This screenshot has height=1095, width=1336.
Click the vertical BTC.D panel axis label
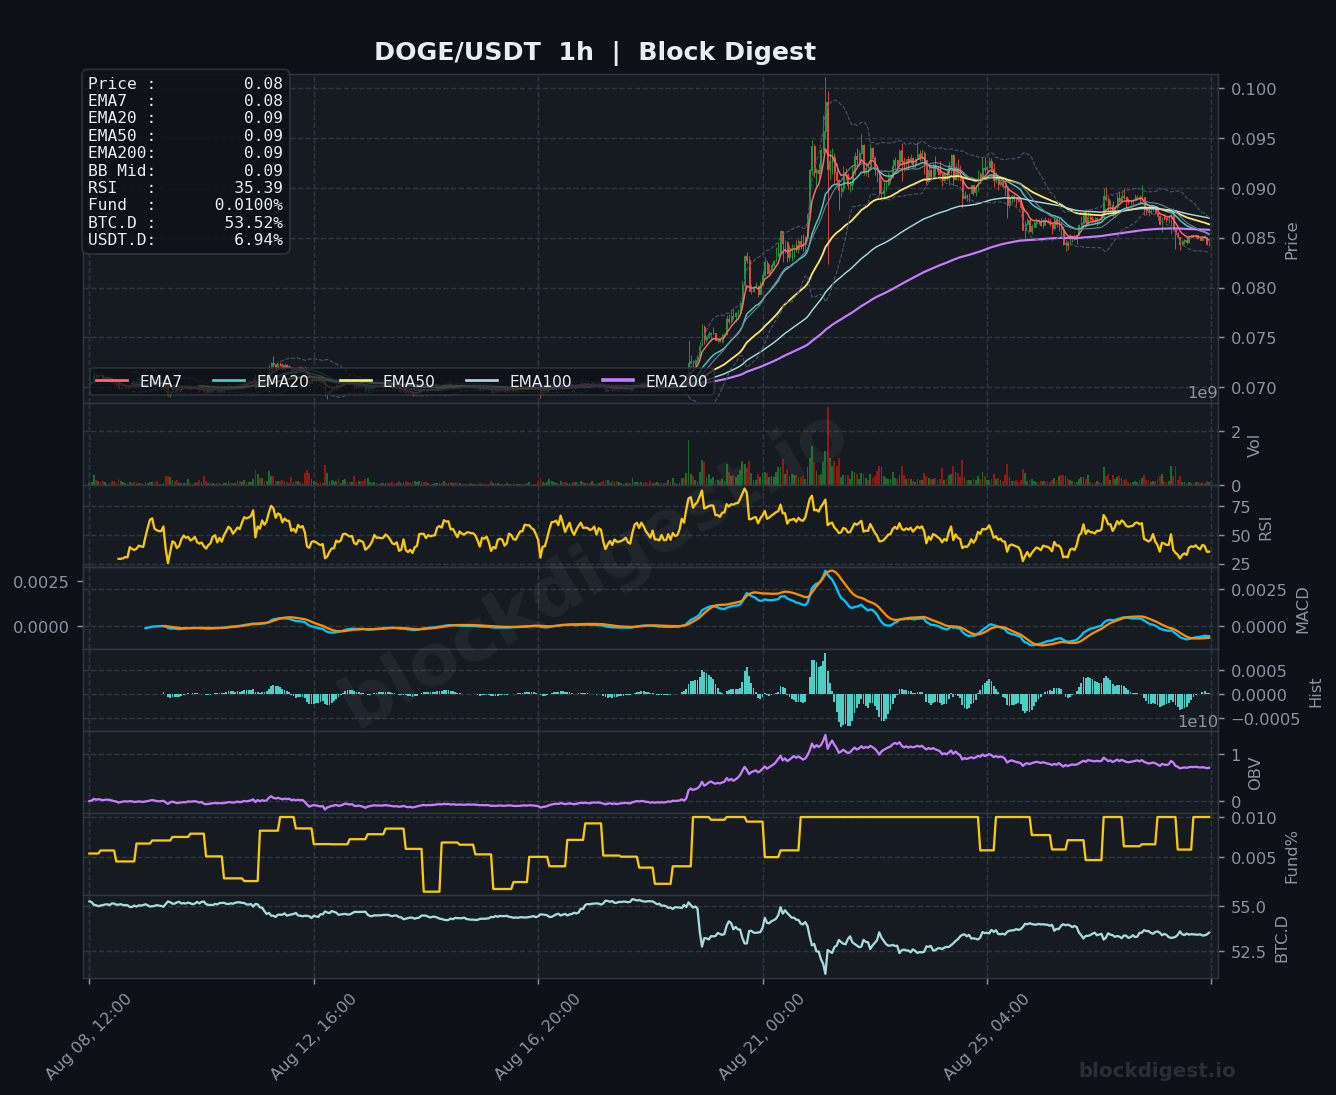click(1281, 939)
